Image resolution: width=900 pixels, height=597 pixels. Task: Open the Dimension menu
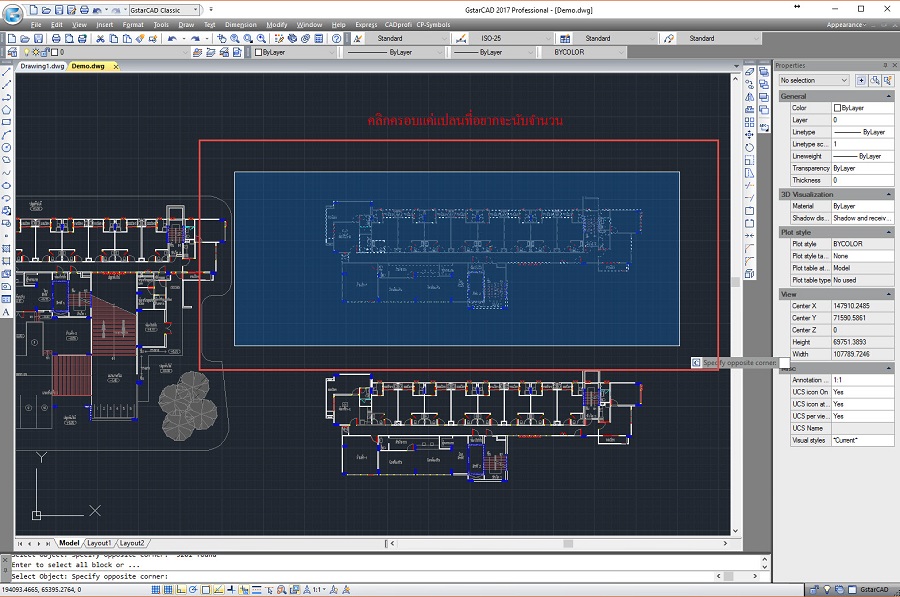pos(240,25)
